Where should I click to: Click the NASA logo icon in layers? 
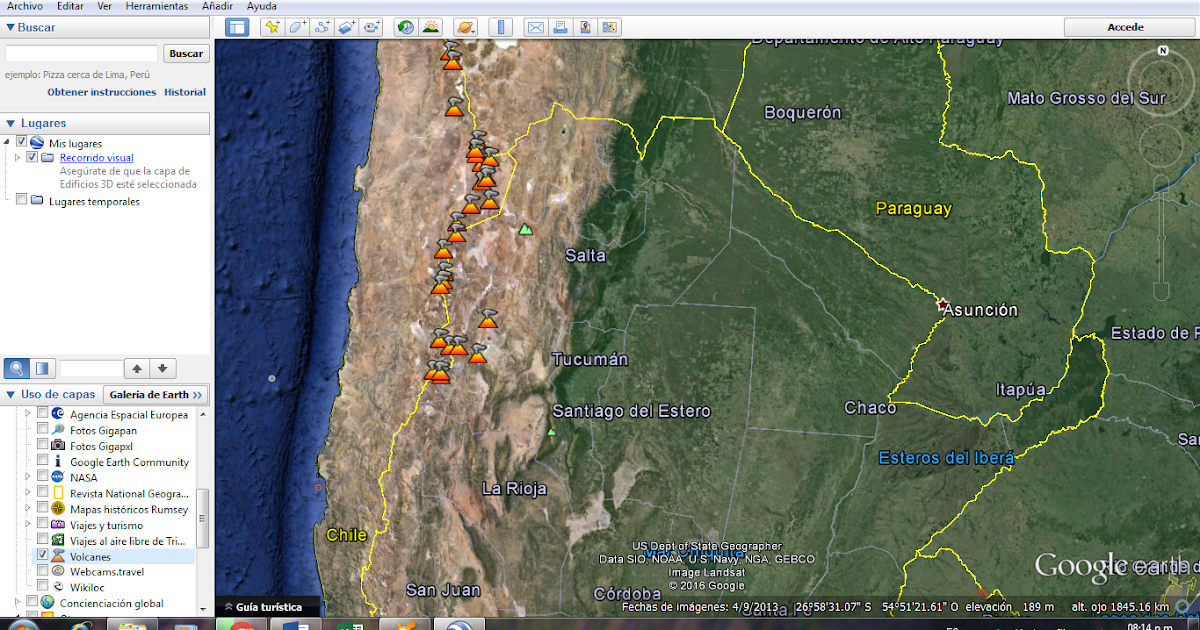coord(58,478)
